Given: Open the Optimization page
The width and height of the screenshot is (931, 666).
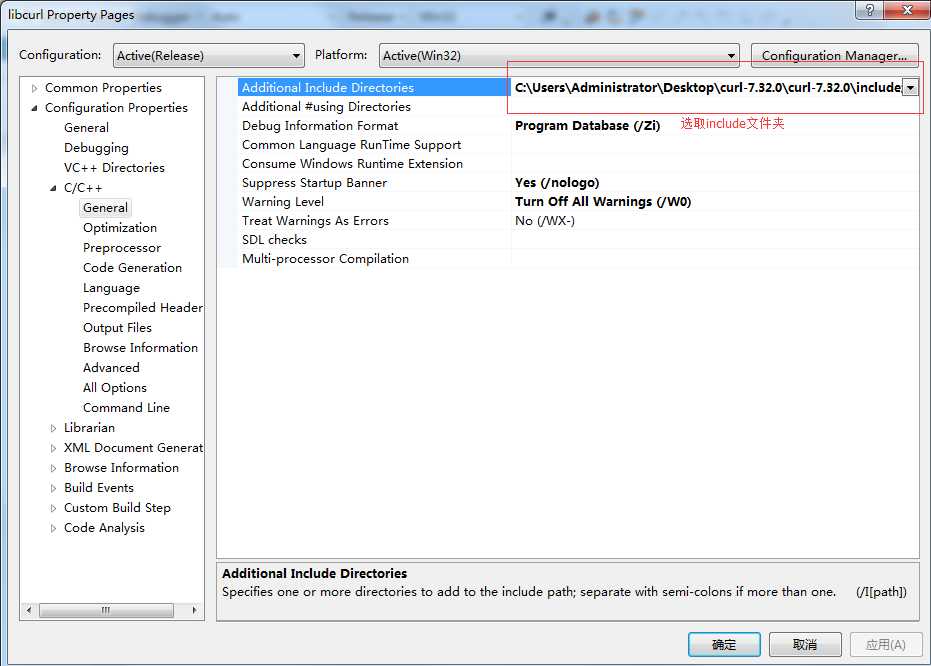Looking at the screenshot, I should 120,228.
